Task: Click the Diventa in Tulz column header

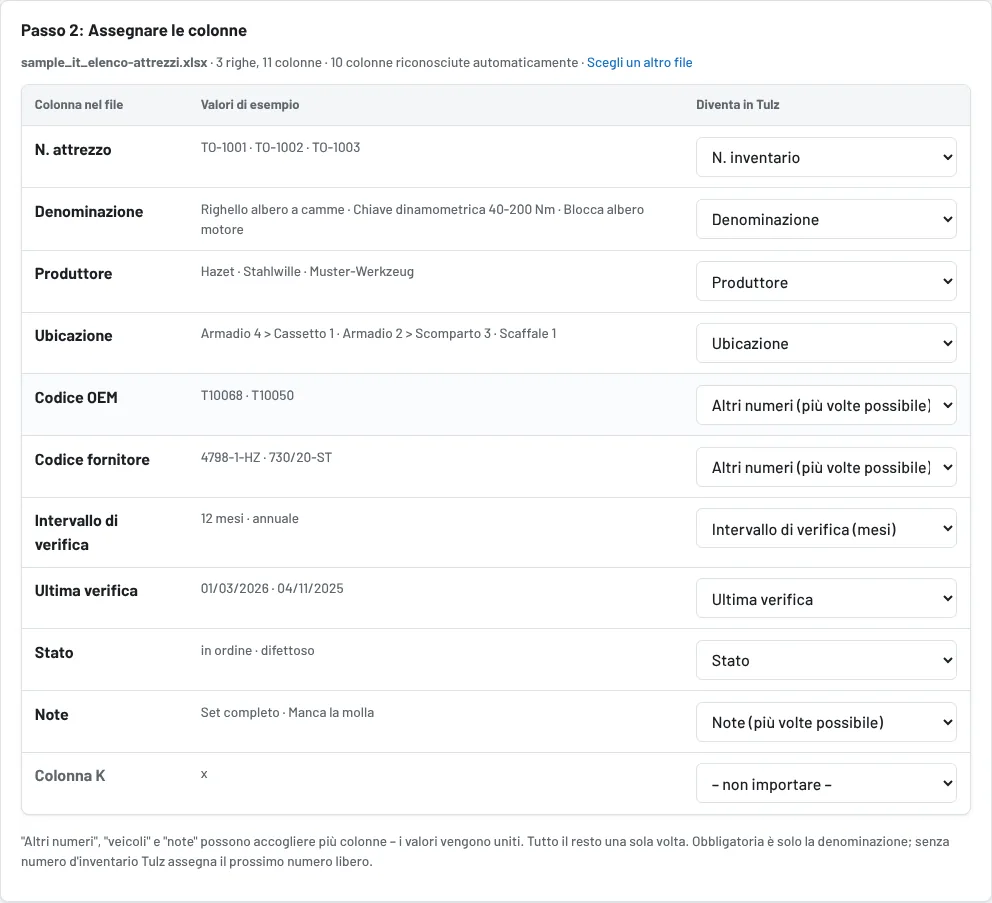Action: (x=738, y=104)
